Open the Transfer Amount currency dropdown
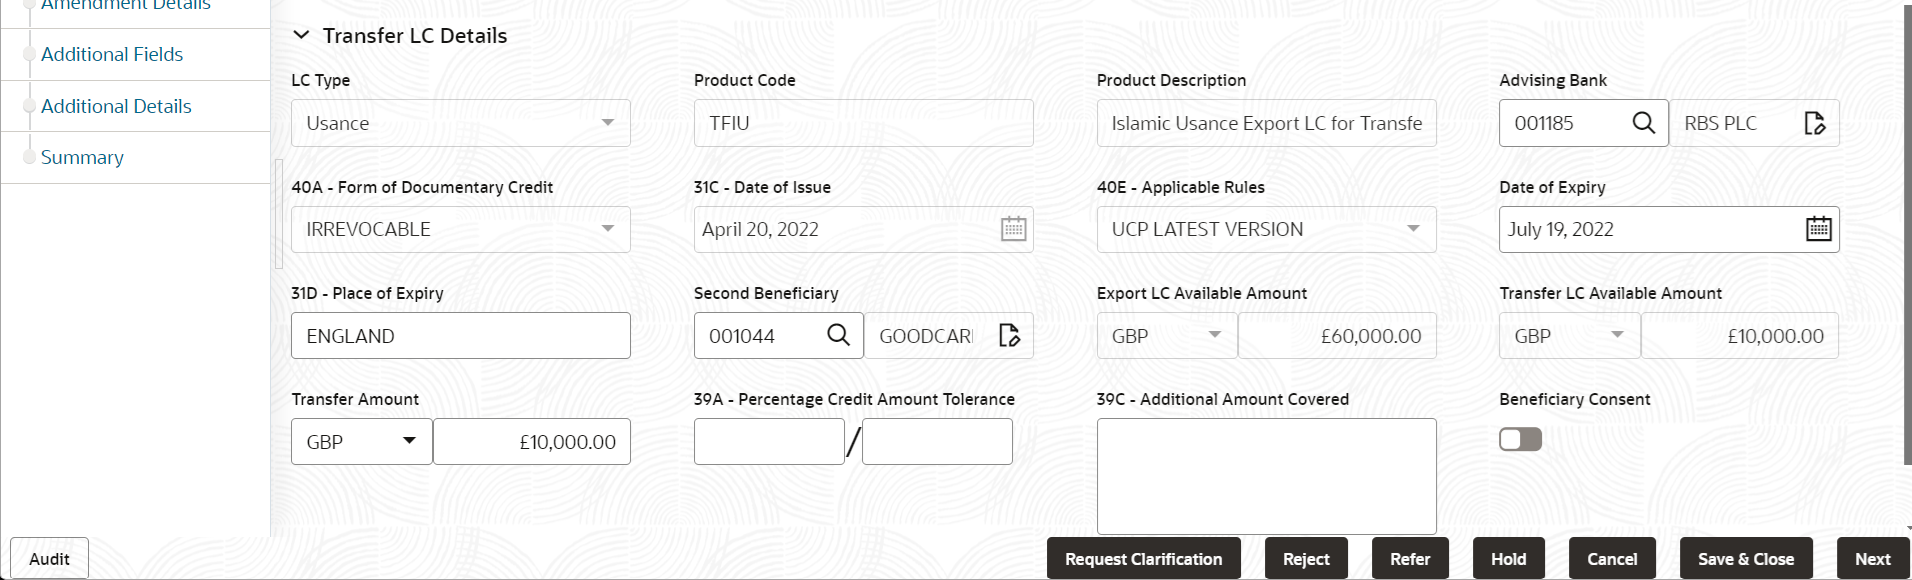 click(409, 441)
